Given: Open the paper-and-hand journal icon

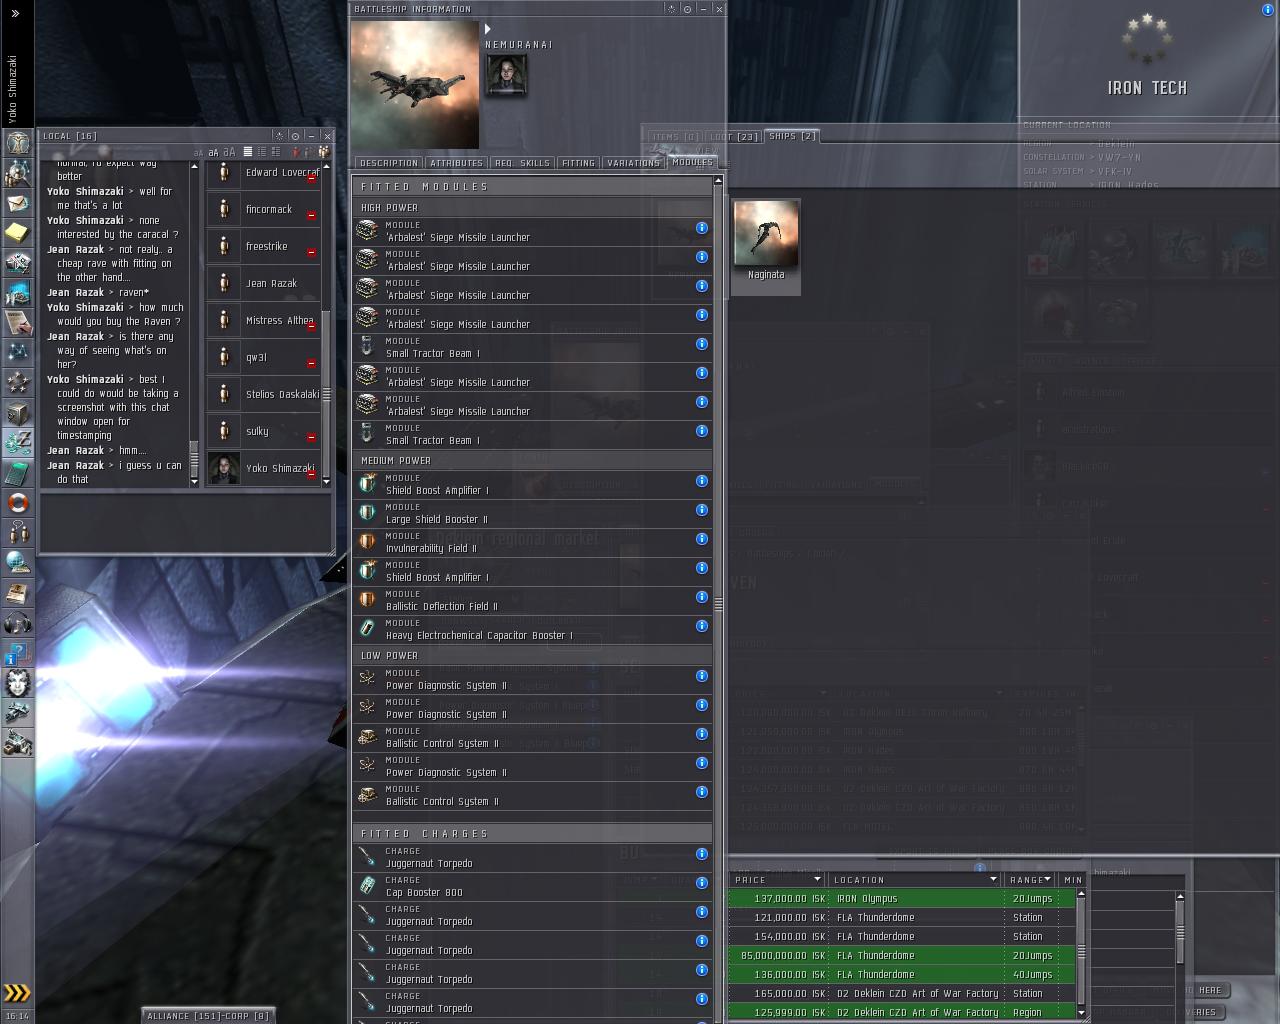Looking at the screenshot, I should click(x=17, y=323).
